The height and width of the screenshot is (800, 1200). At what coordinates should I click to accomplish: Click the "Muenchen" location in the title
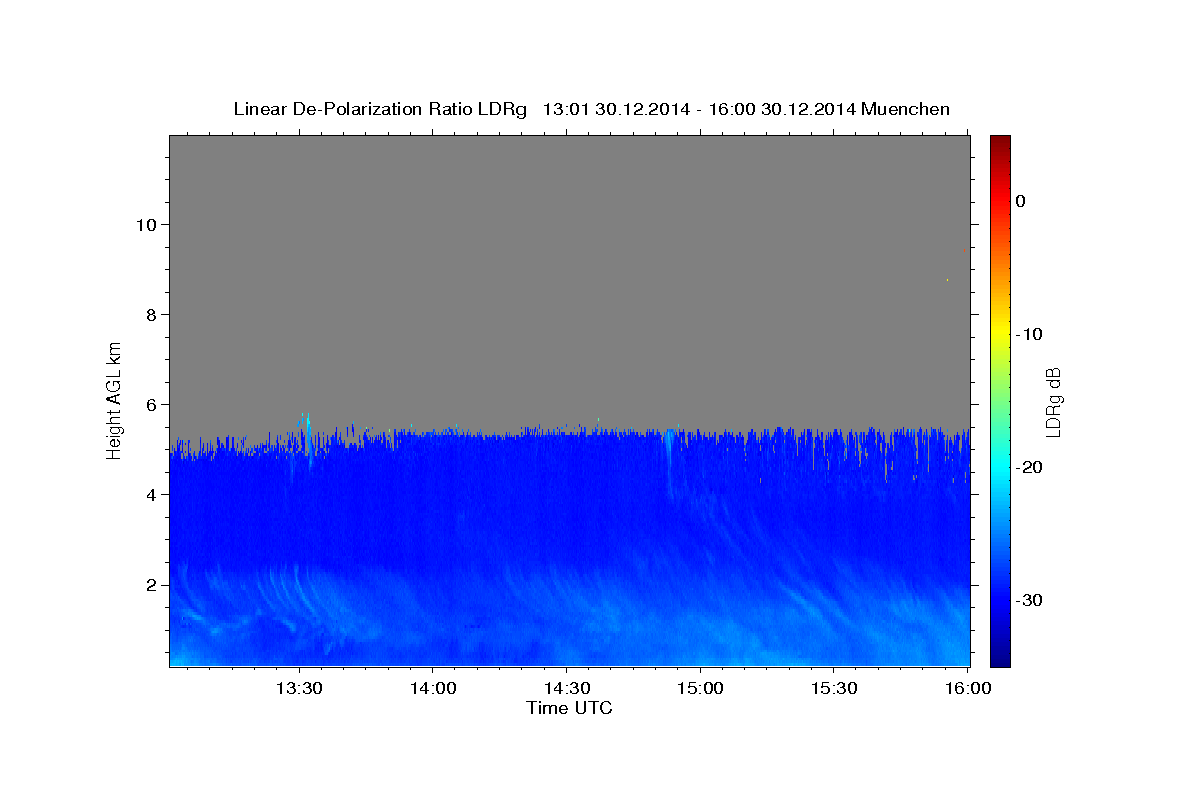tap(906, 109)
